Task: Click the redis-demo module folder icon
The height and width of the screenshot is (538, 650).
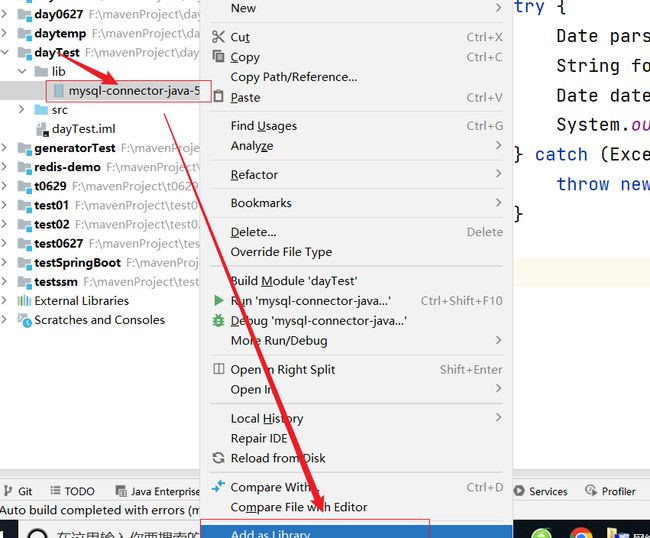Action: (x=24, y=167)
